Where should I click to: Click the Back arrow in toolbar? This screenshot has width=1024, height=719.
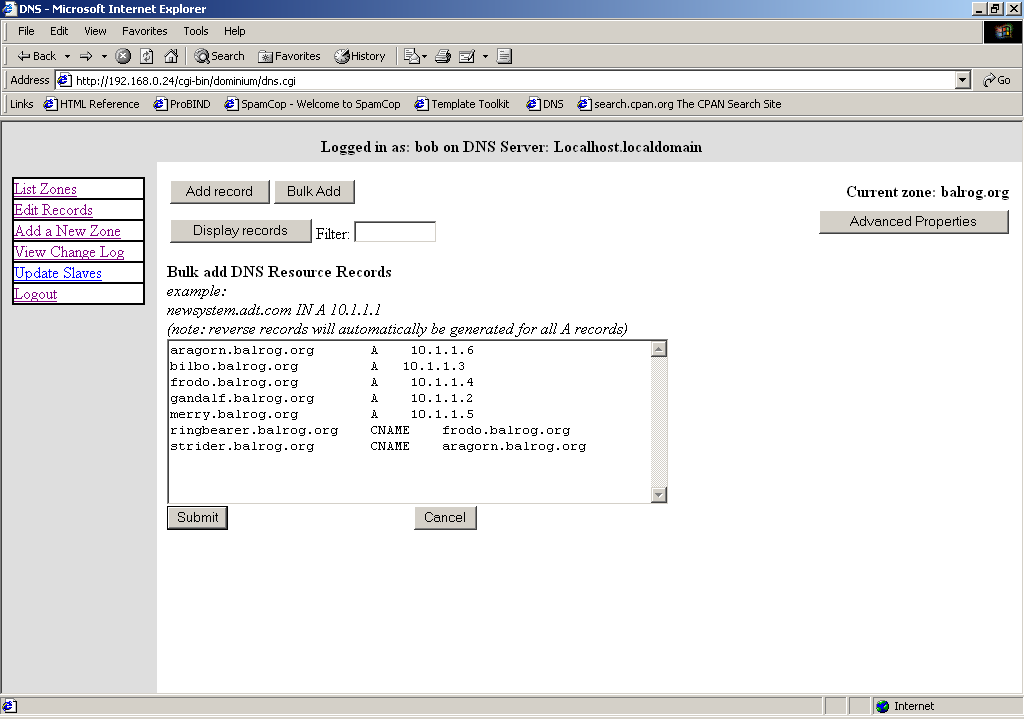pos(37,56)
